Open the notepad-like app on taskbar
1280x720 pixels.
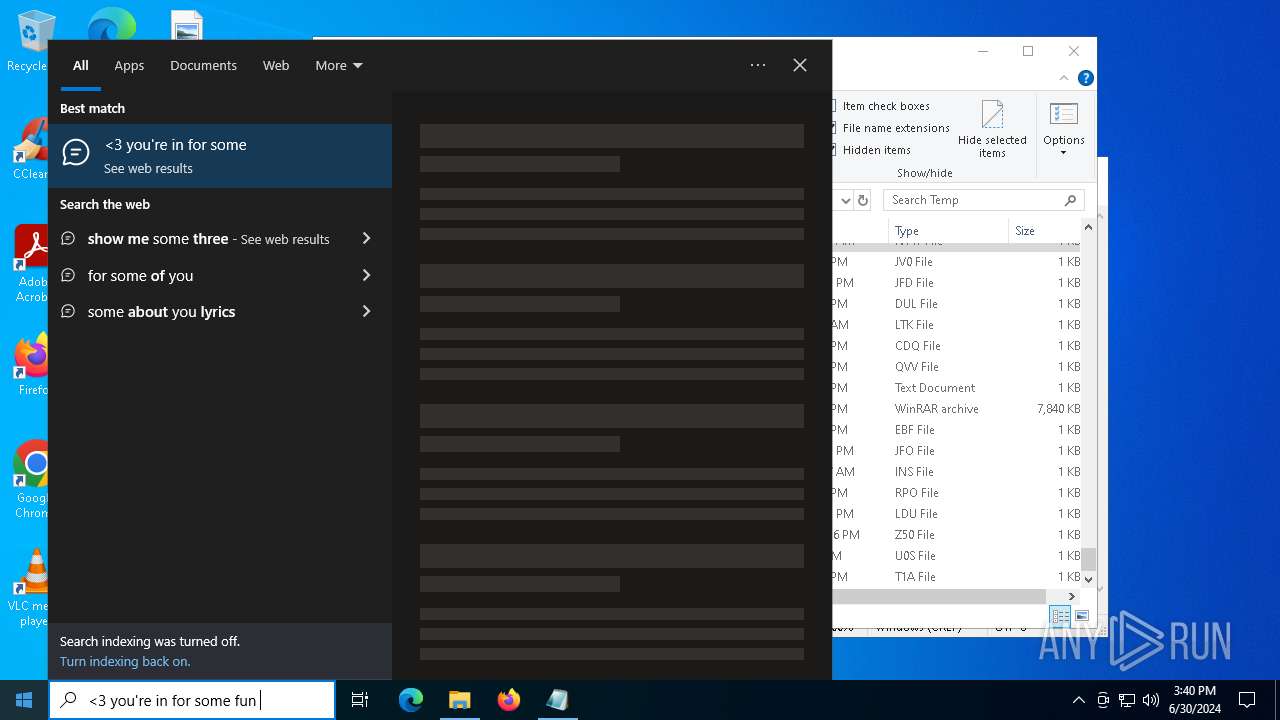pos(557,700)
